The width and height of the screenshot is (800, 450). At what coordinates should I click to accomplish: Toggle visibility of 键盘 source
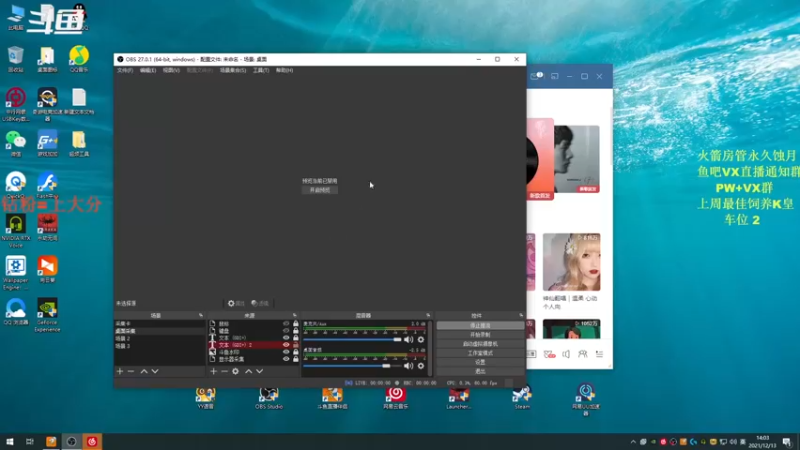pyautogui.click(x=286, y=331)
